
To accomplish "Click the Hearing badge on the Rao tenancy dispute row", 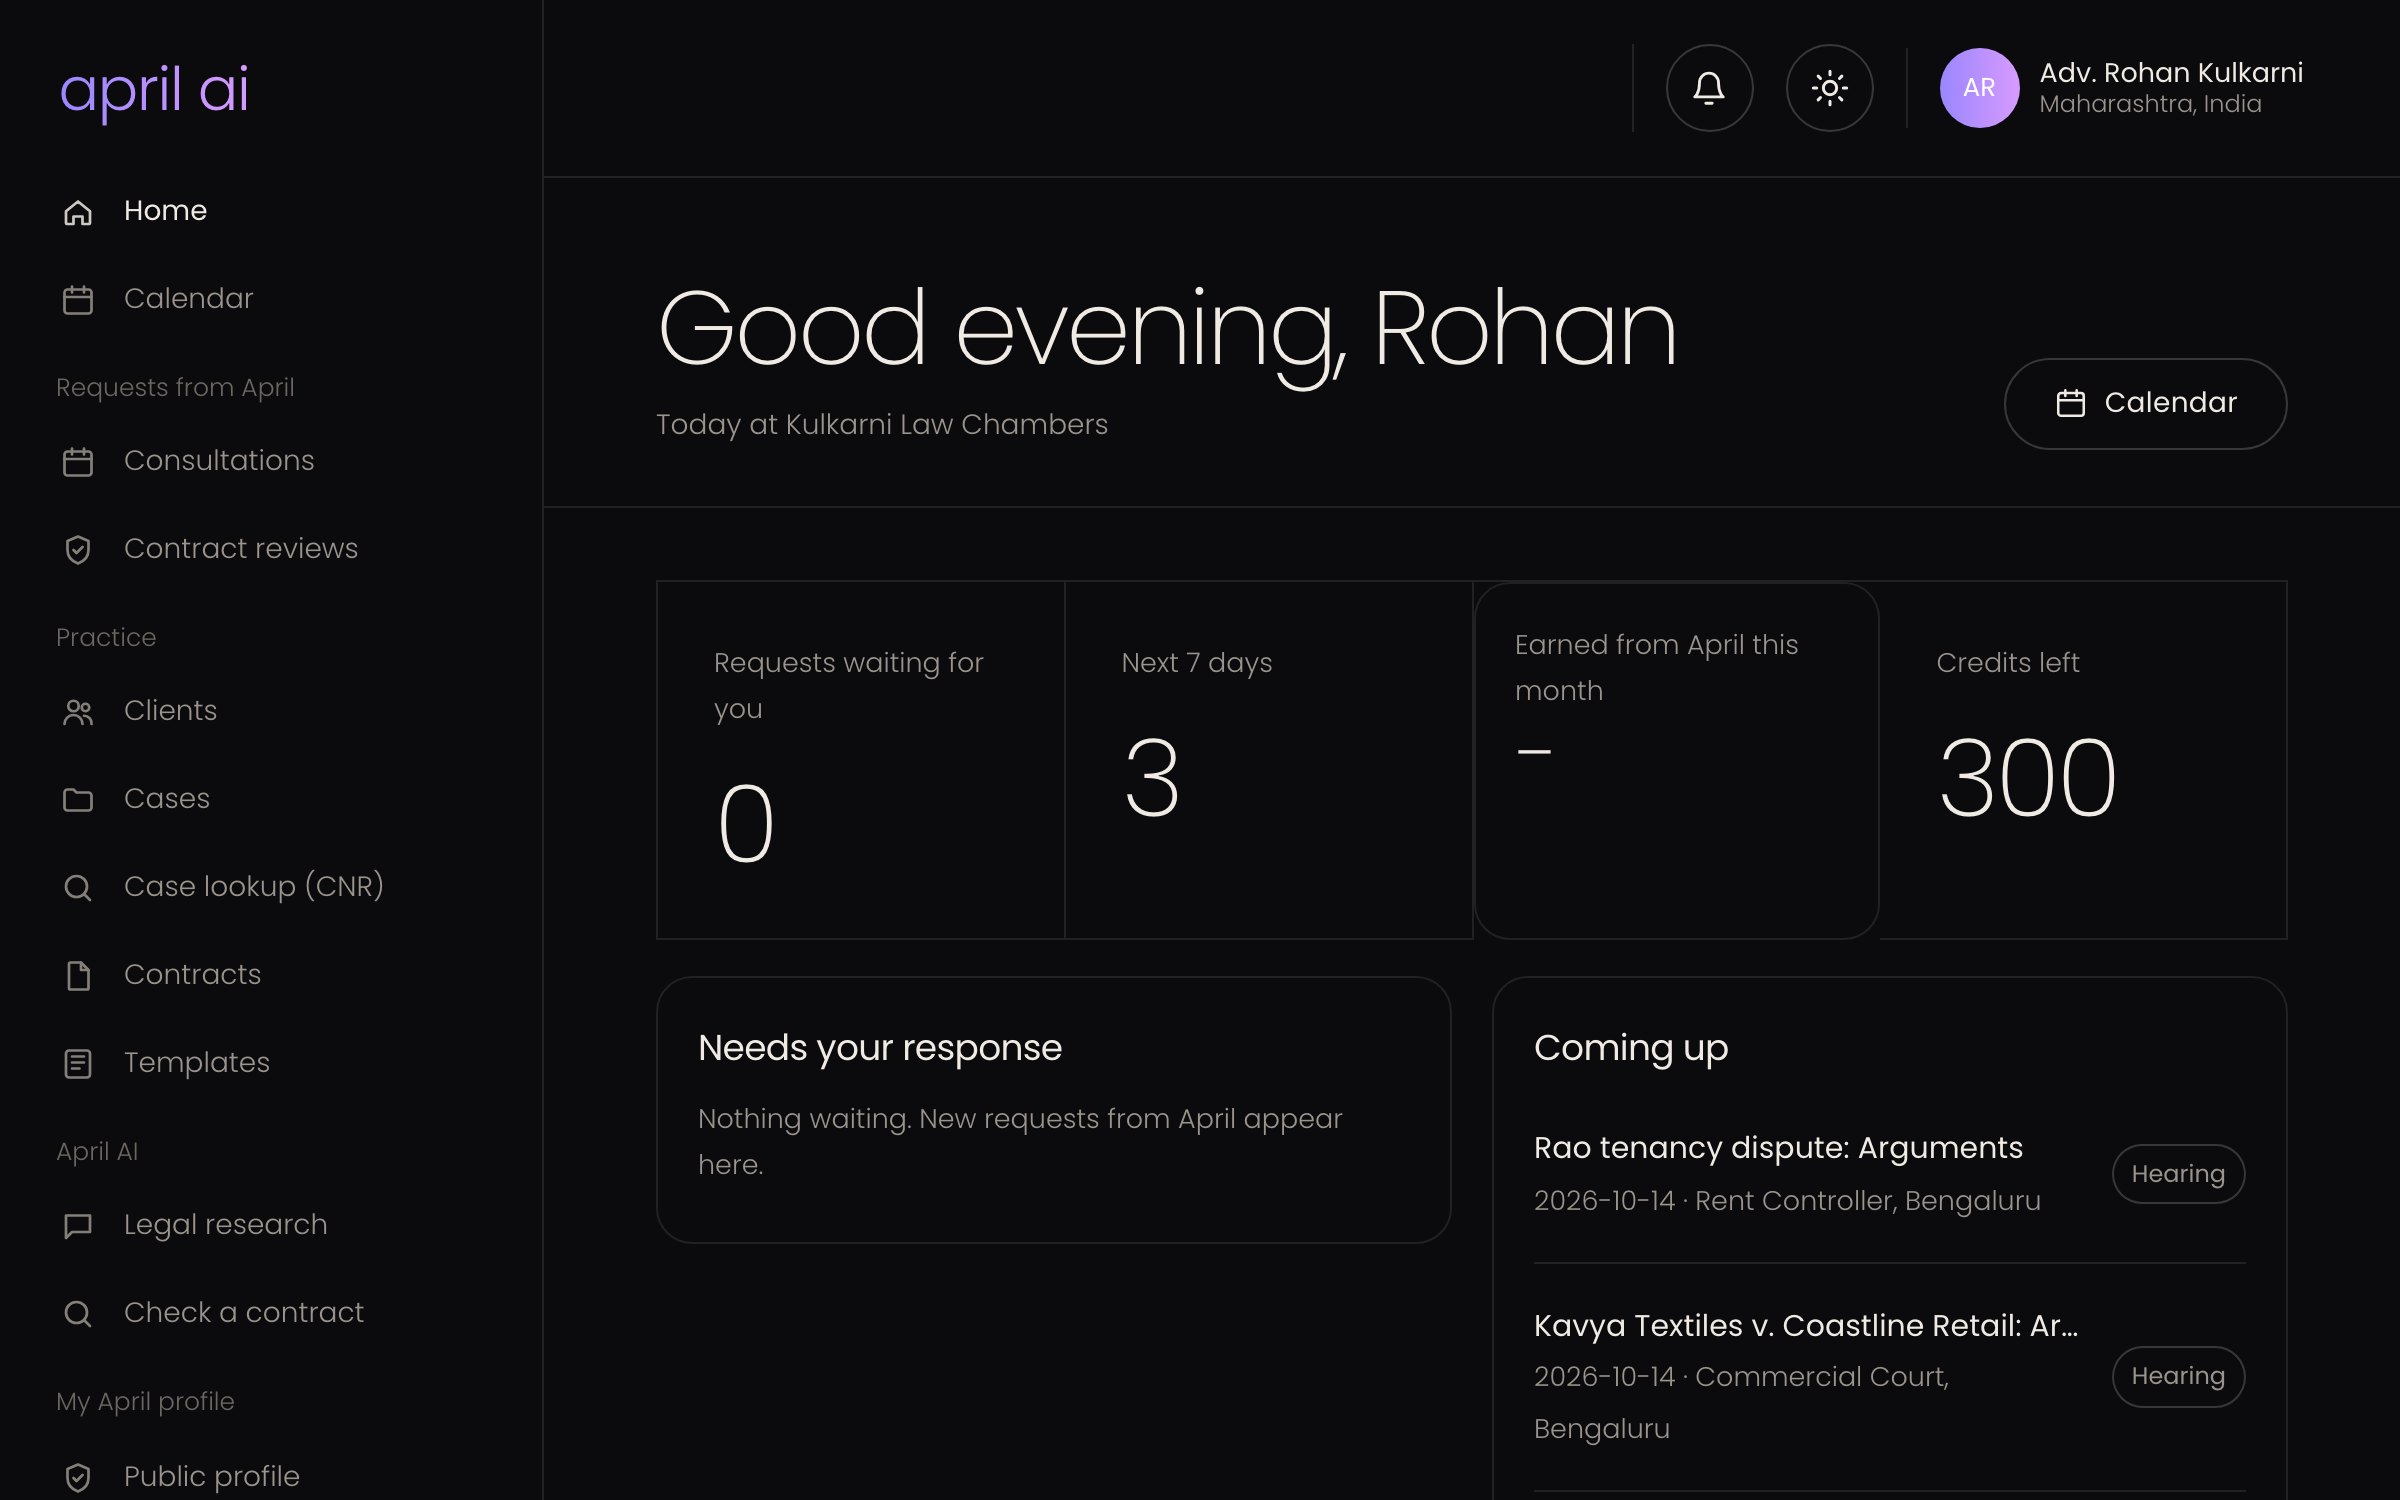I will coord(2178,1174).
